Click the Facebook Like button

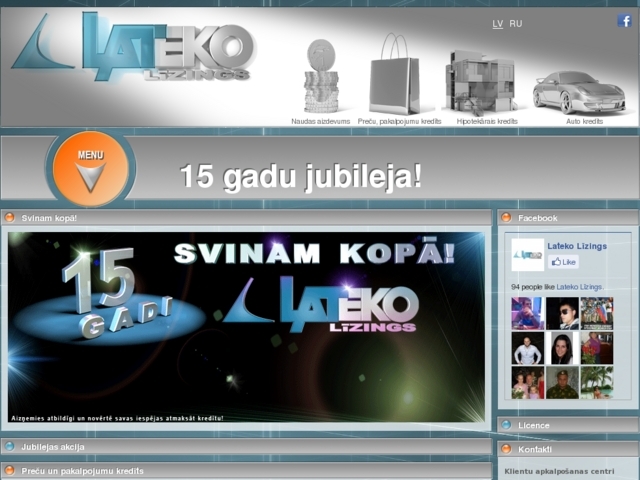click(x=563, y=262)
